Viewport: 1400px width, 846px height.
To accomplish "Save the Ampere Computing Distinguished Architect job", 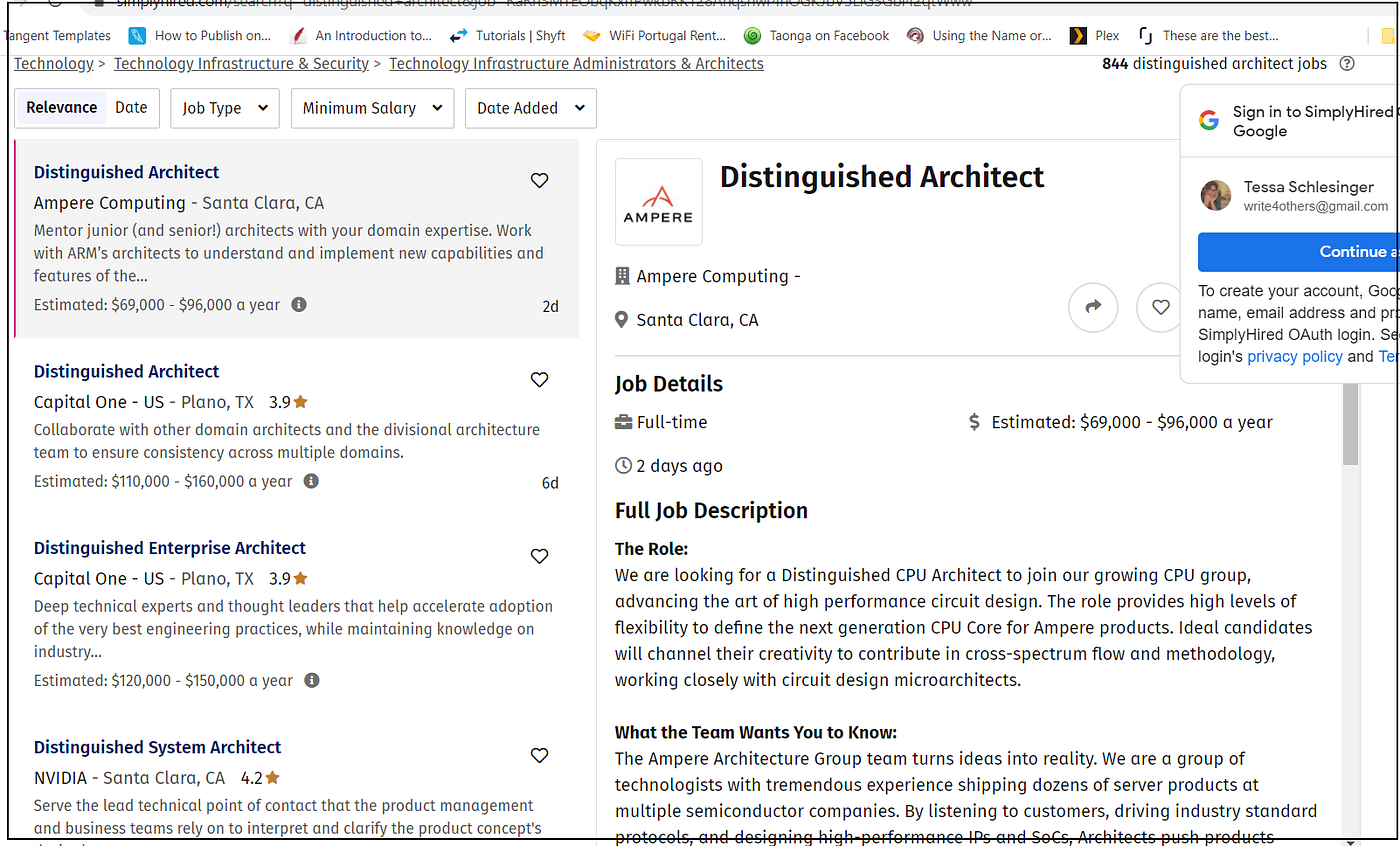I will coord(539,181).
